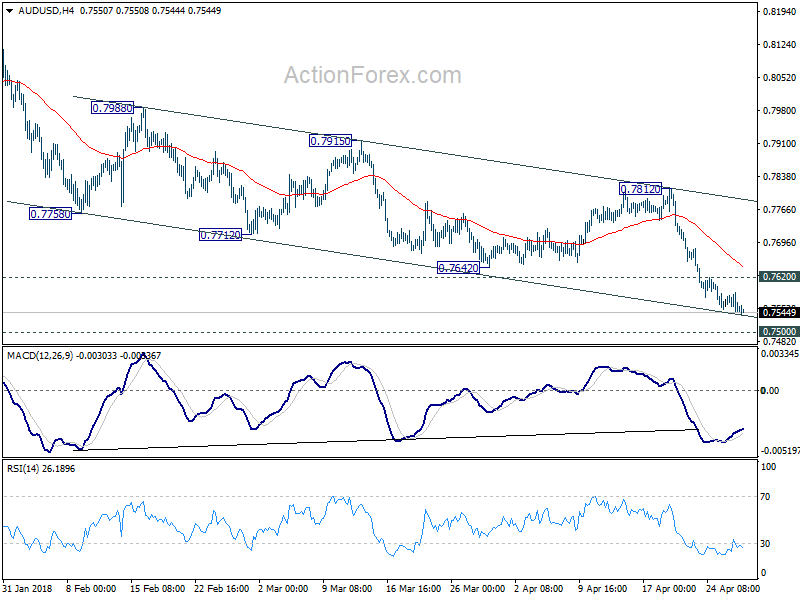Select the 0.79150 price label
Screen dimensions: 800x600
pos(331,141)
